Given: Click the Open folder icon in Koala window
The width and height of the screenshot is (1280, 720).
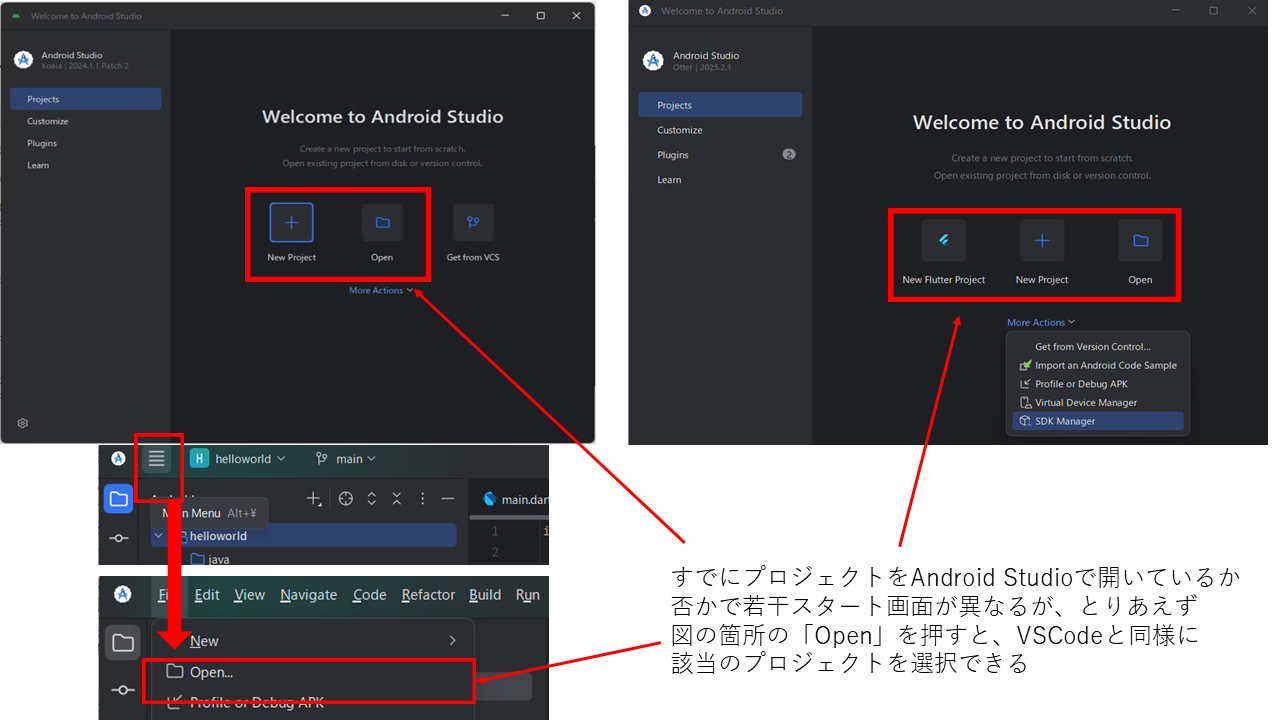Looking at the screenshot, I should pyautogui.click(x=382, y=222).
